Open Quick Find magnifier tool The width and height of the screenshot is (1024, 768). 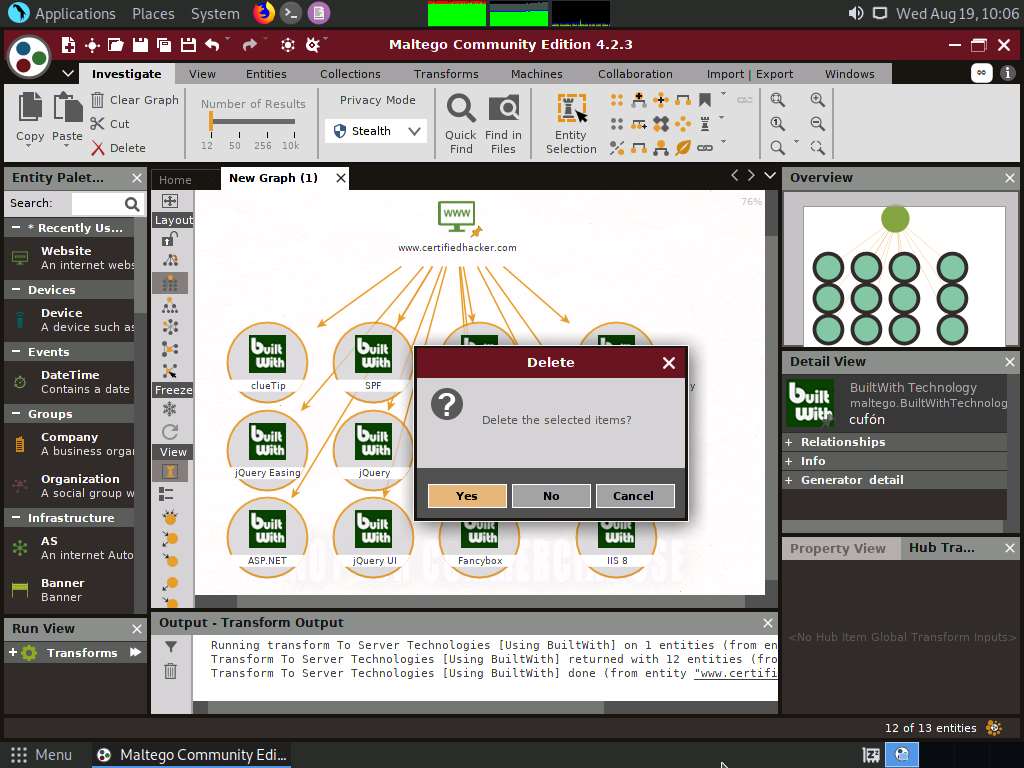[461, 123]
